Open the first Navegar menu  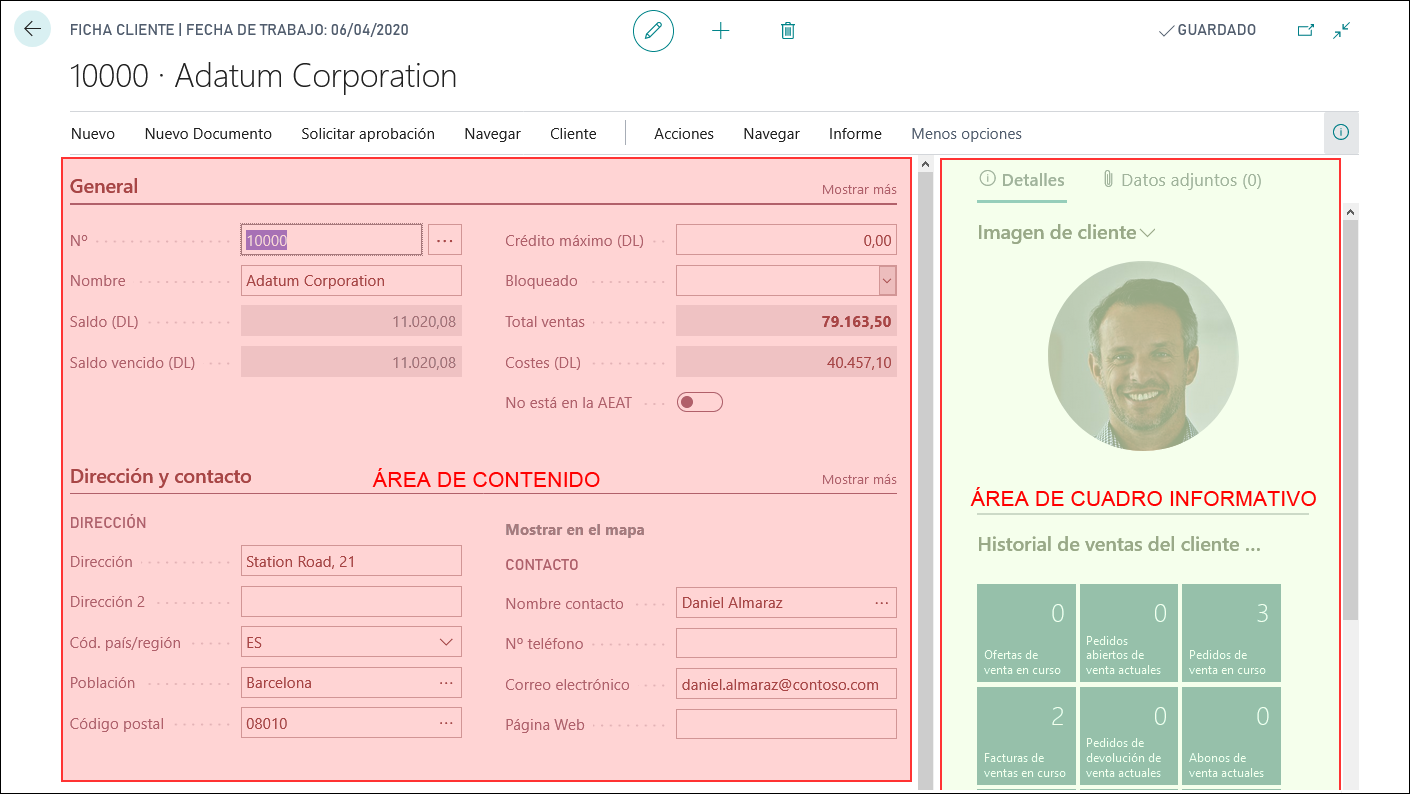click(x=492, y=134)
